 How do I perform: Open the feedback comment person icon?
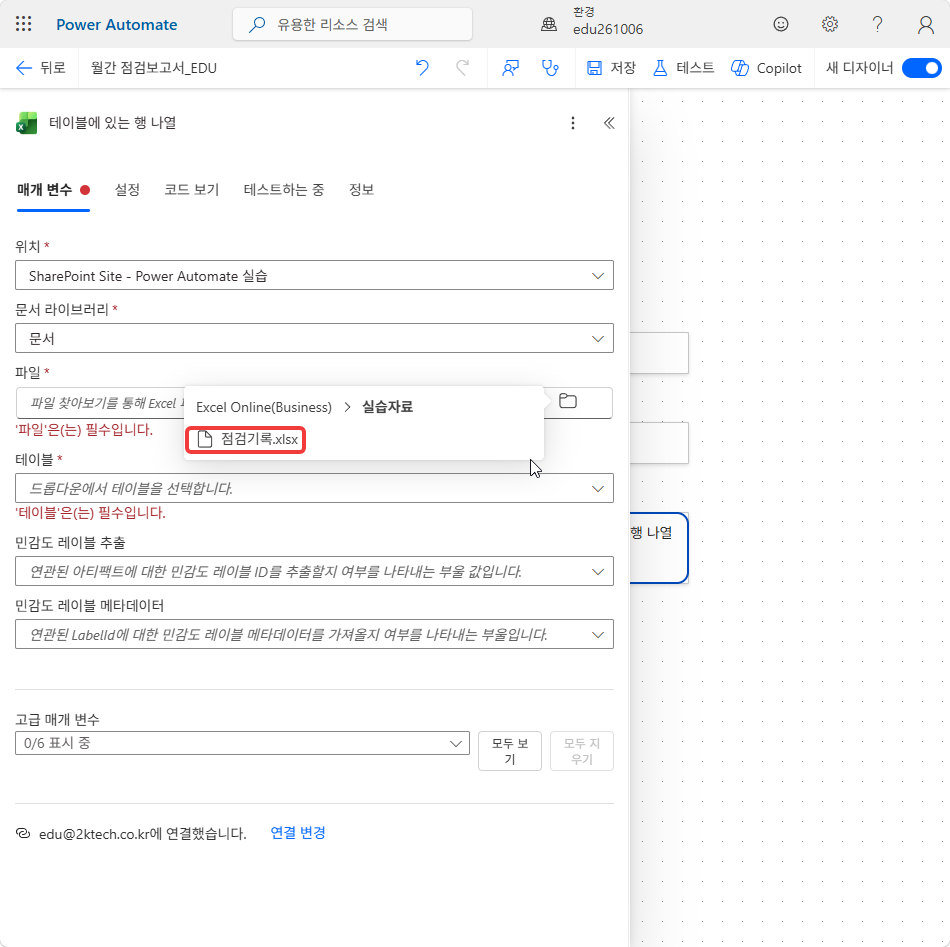click(x=510, y=68)
